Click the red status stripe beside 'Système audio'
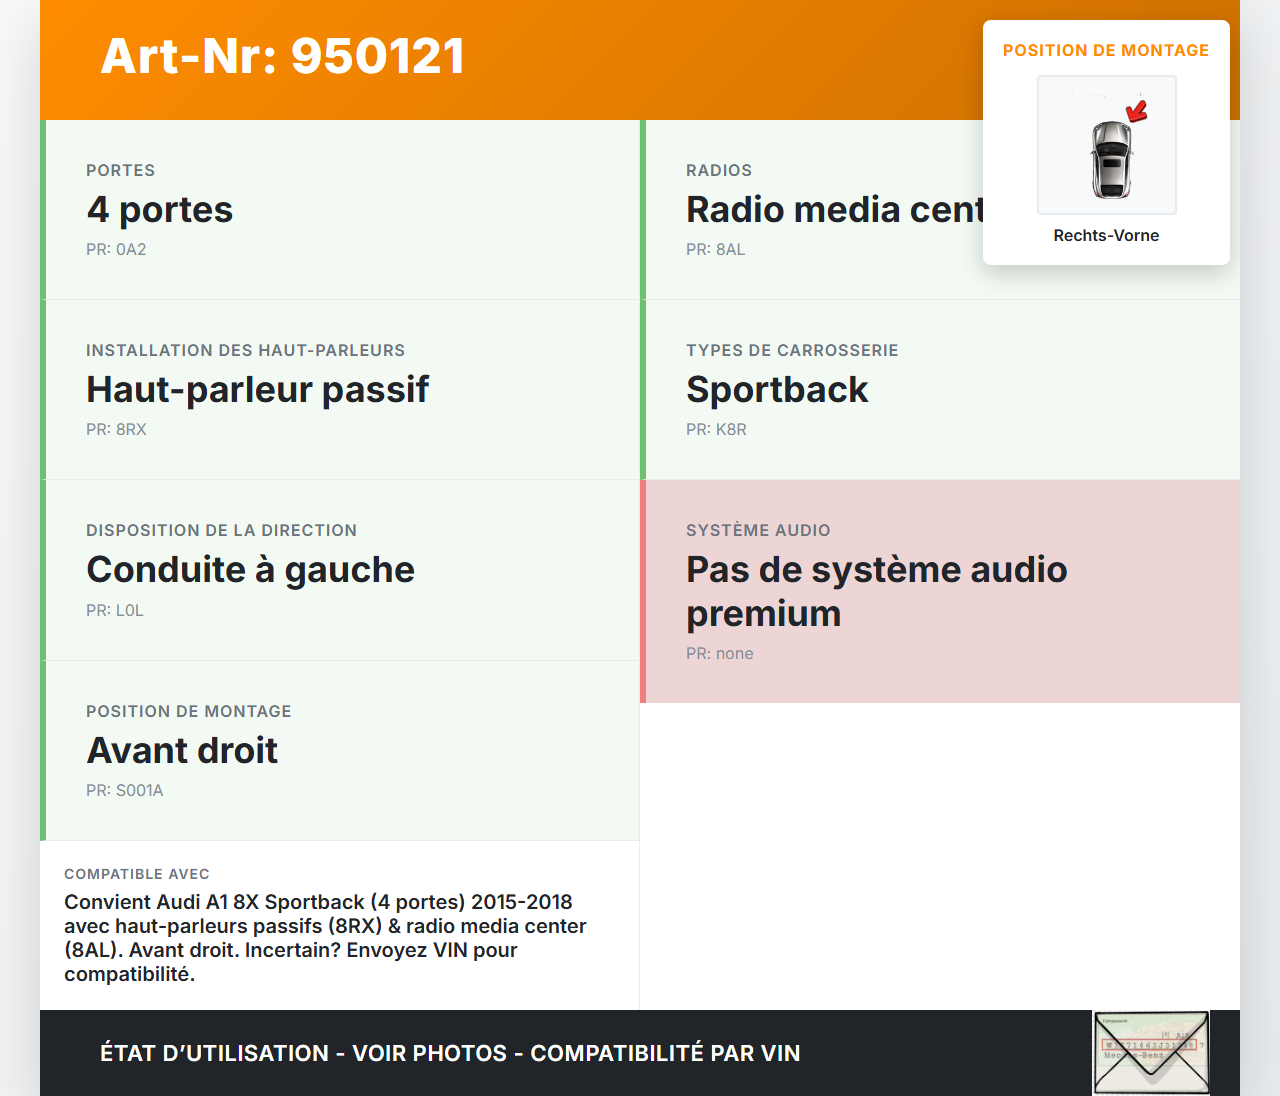The width and height of the screenshot is (1280, 1096). pos(643,590)
